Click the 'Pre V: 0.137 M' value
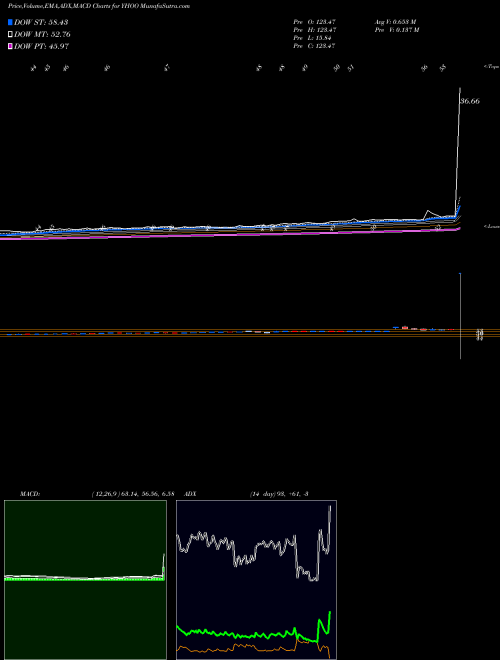This screenshot has width=500, height=660. pos(398,30)
